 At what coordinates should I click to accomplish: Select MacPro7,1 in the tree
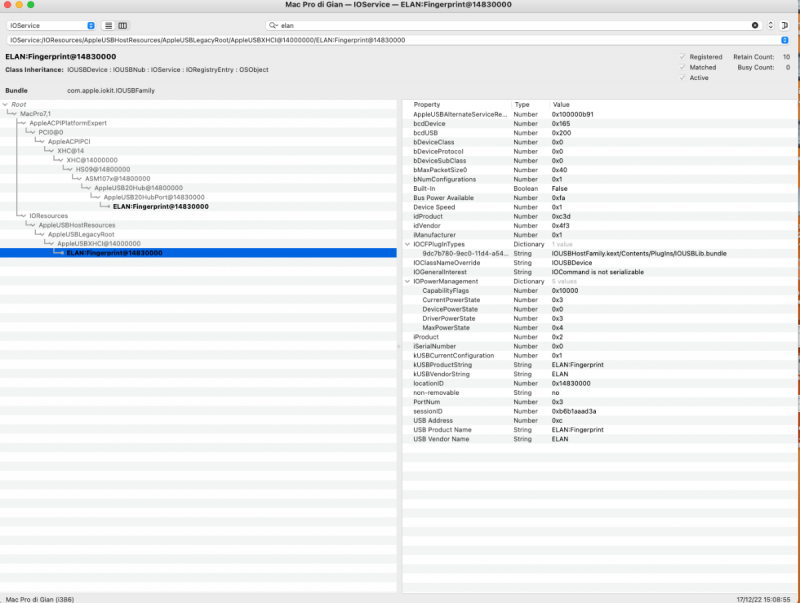pyautogui.click(x=35, y=114)
